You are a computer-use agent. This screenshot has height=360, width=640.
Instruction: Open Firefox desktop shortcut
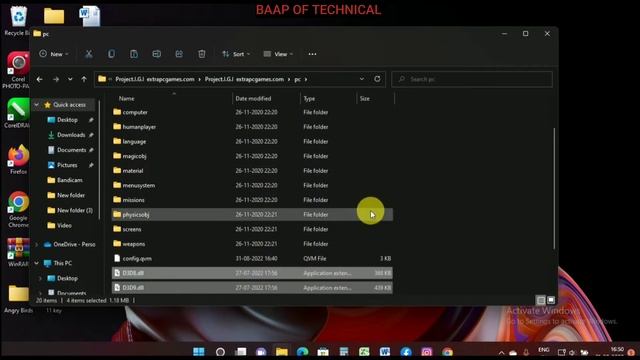click(18, 159)
